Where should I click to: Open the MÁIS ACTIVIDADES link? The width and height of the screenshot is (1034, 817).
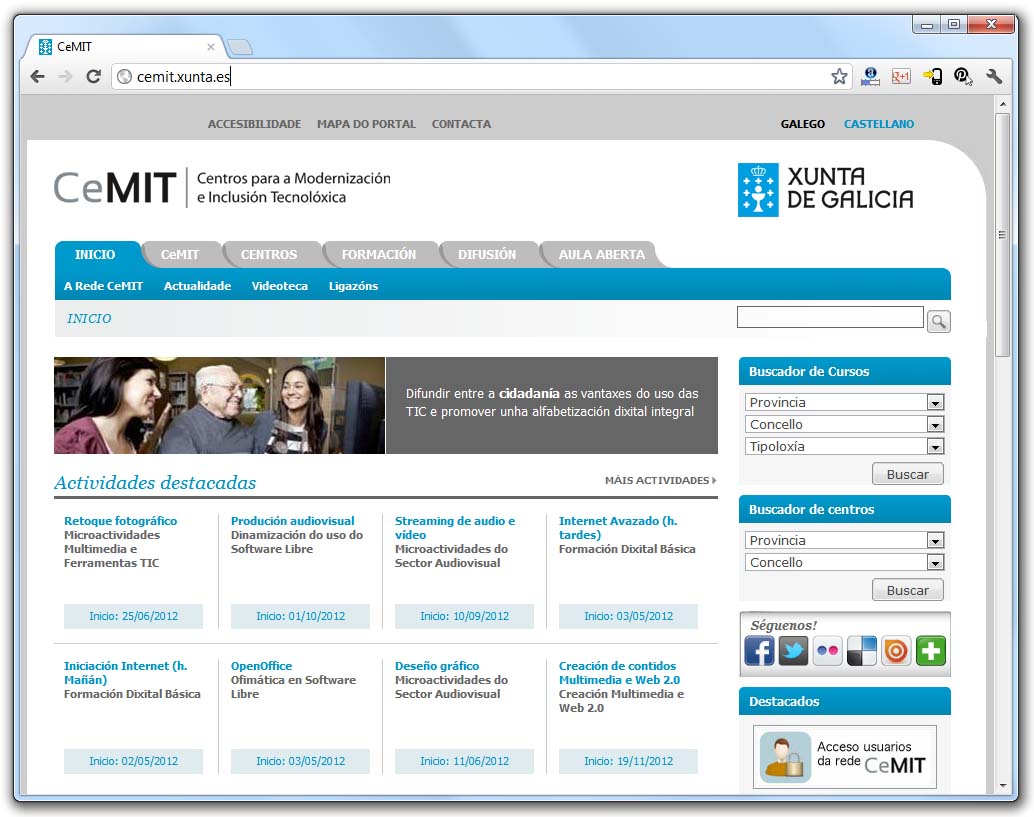click(660, 481)
